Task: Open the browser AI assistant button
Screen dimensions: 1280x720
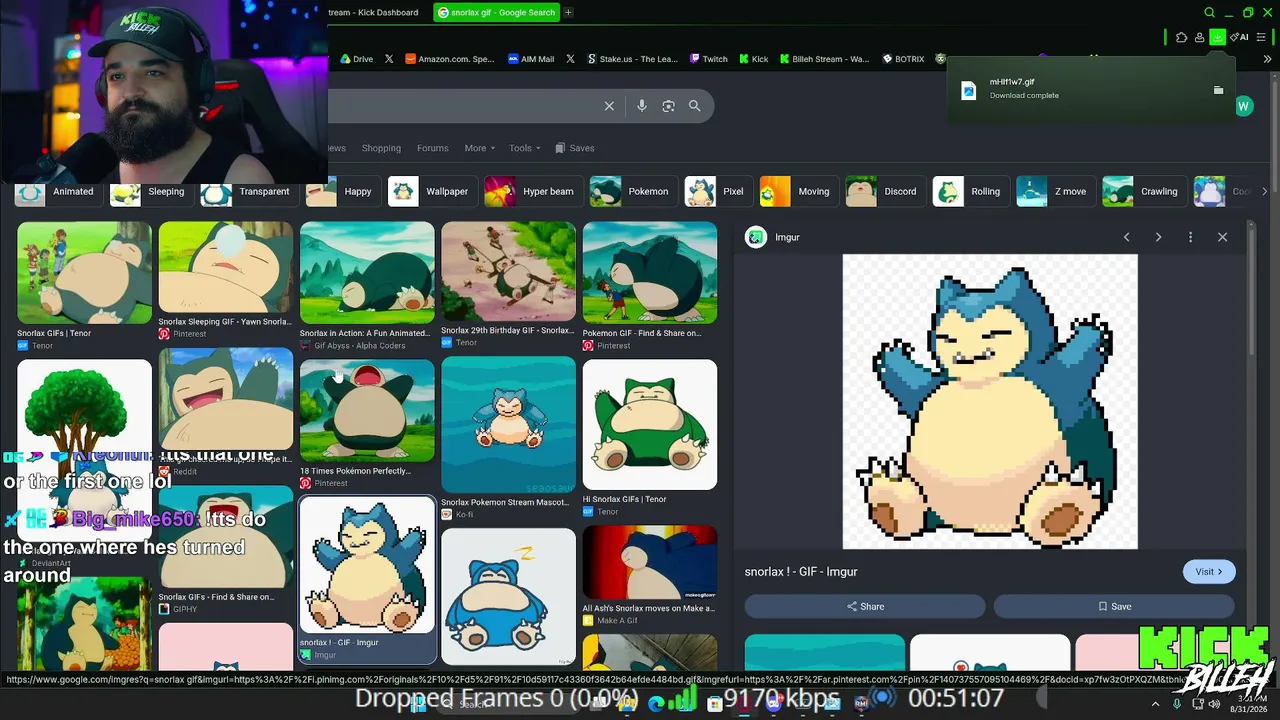Action: (1240, 37)
